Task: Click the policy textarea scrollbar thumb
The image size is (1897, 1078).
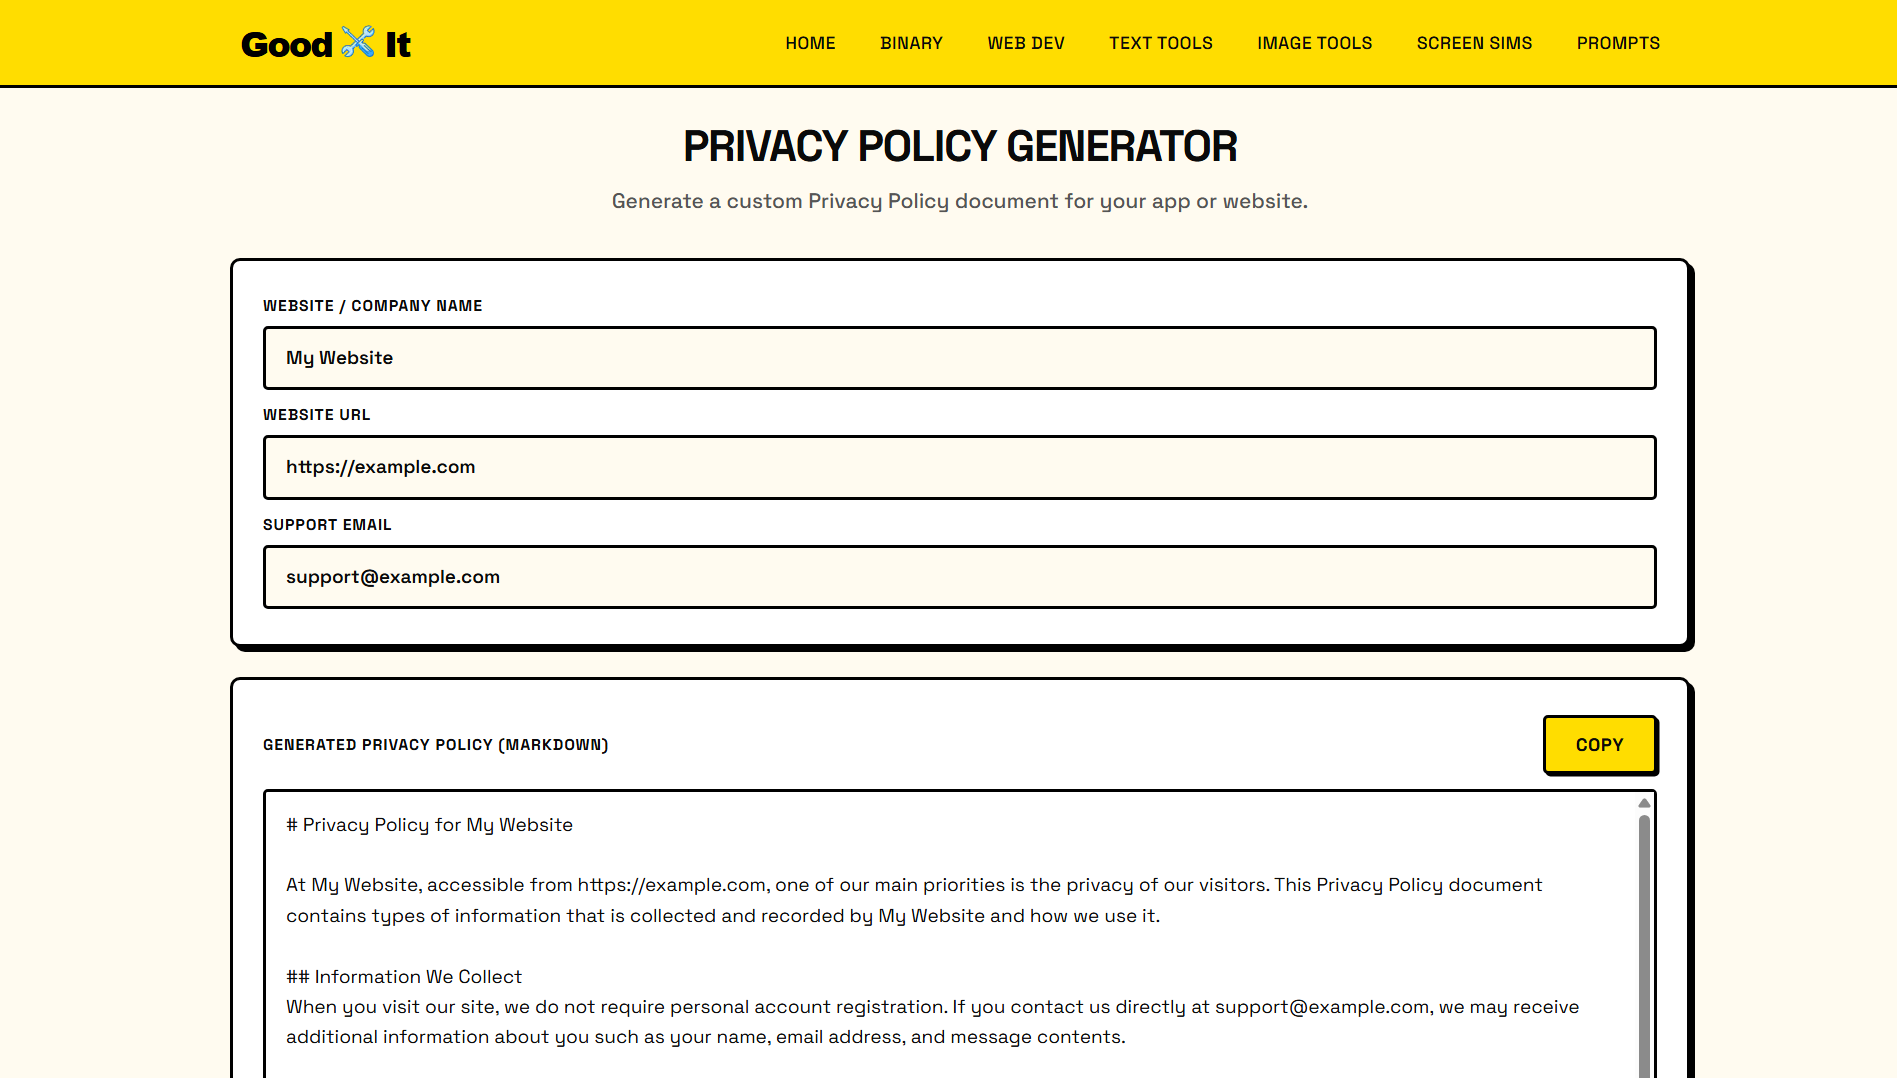Action: coord(1644,945)
